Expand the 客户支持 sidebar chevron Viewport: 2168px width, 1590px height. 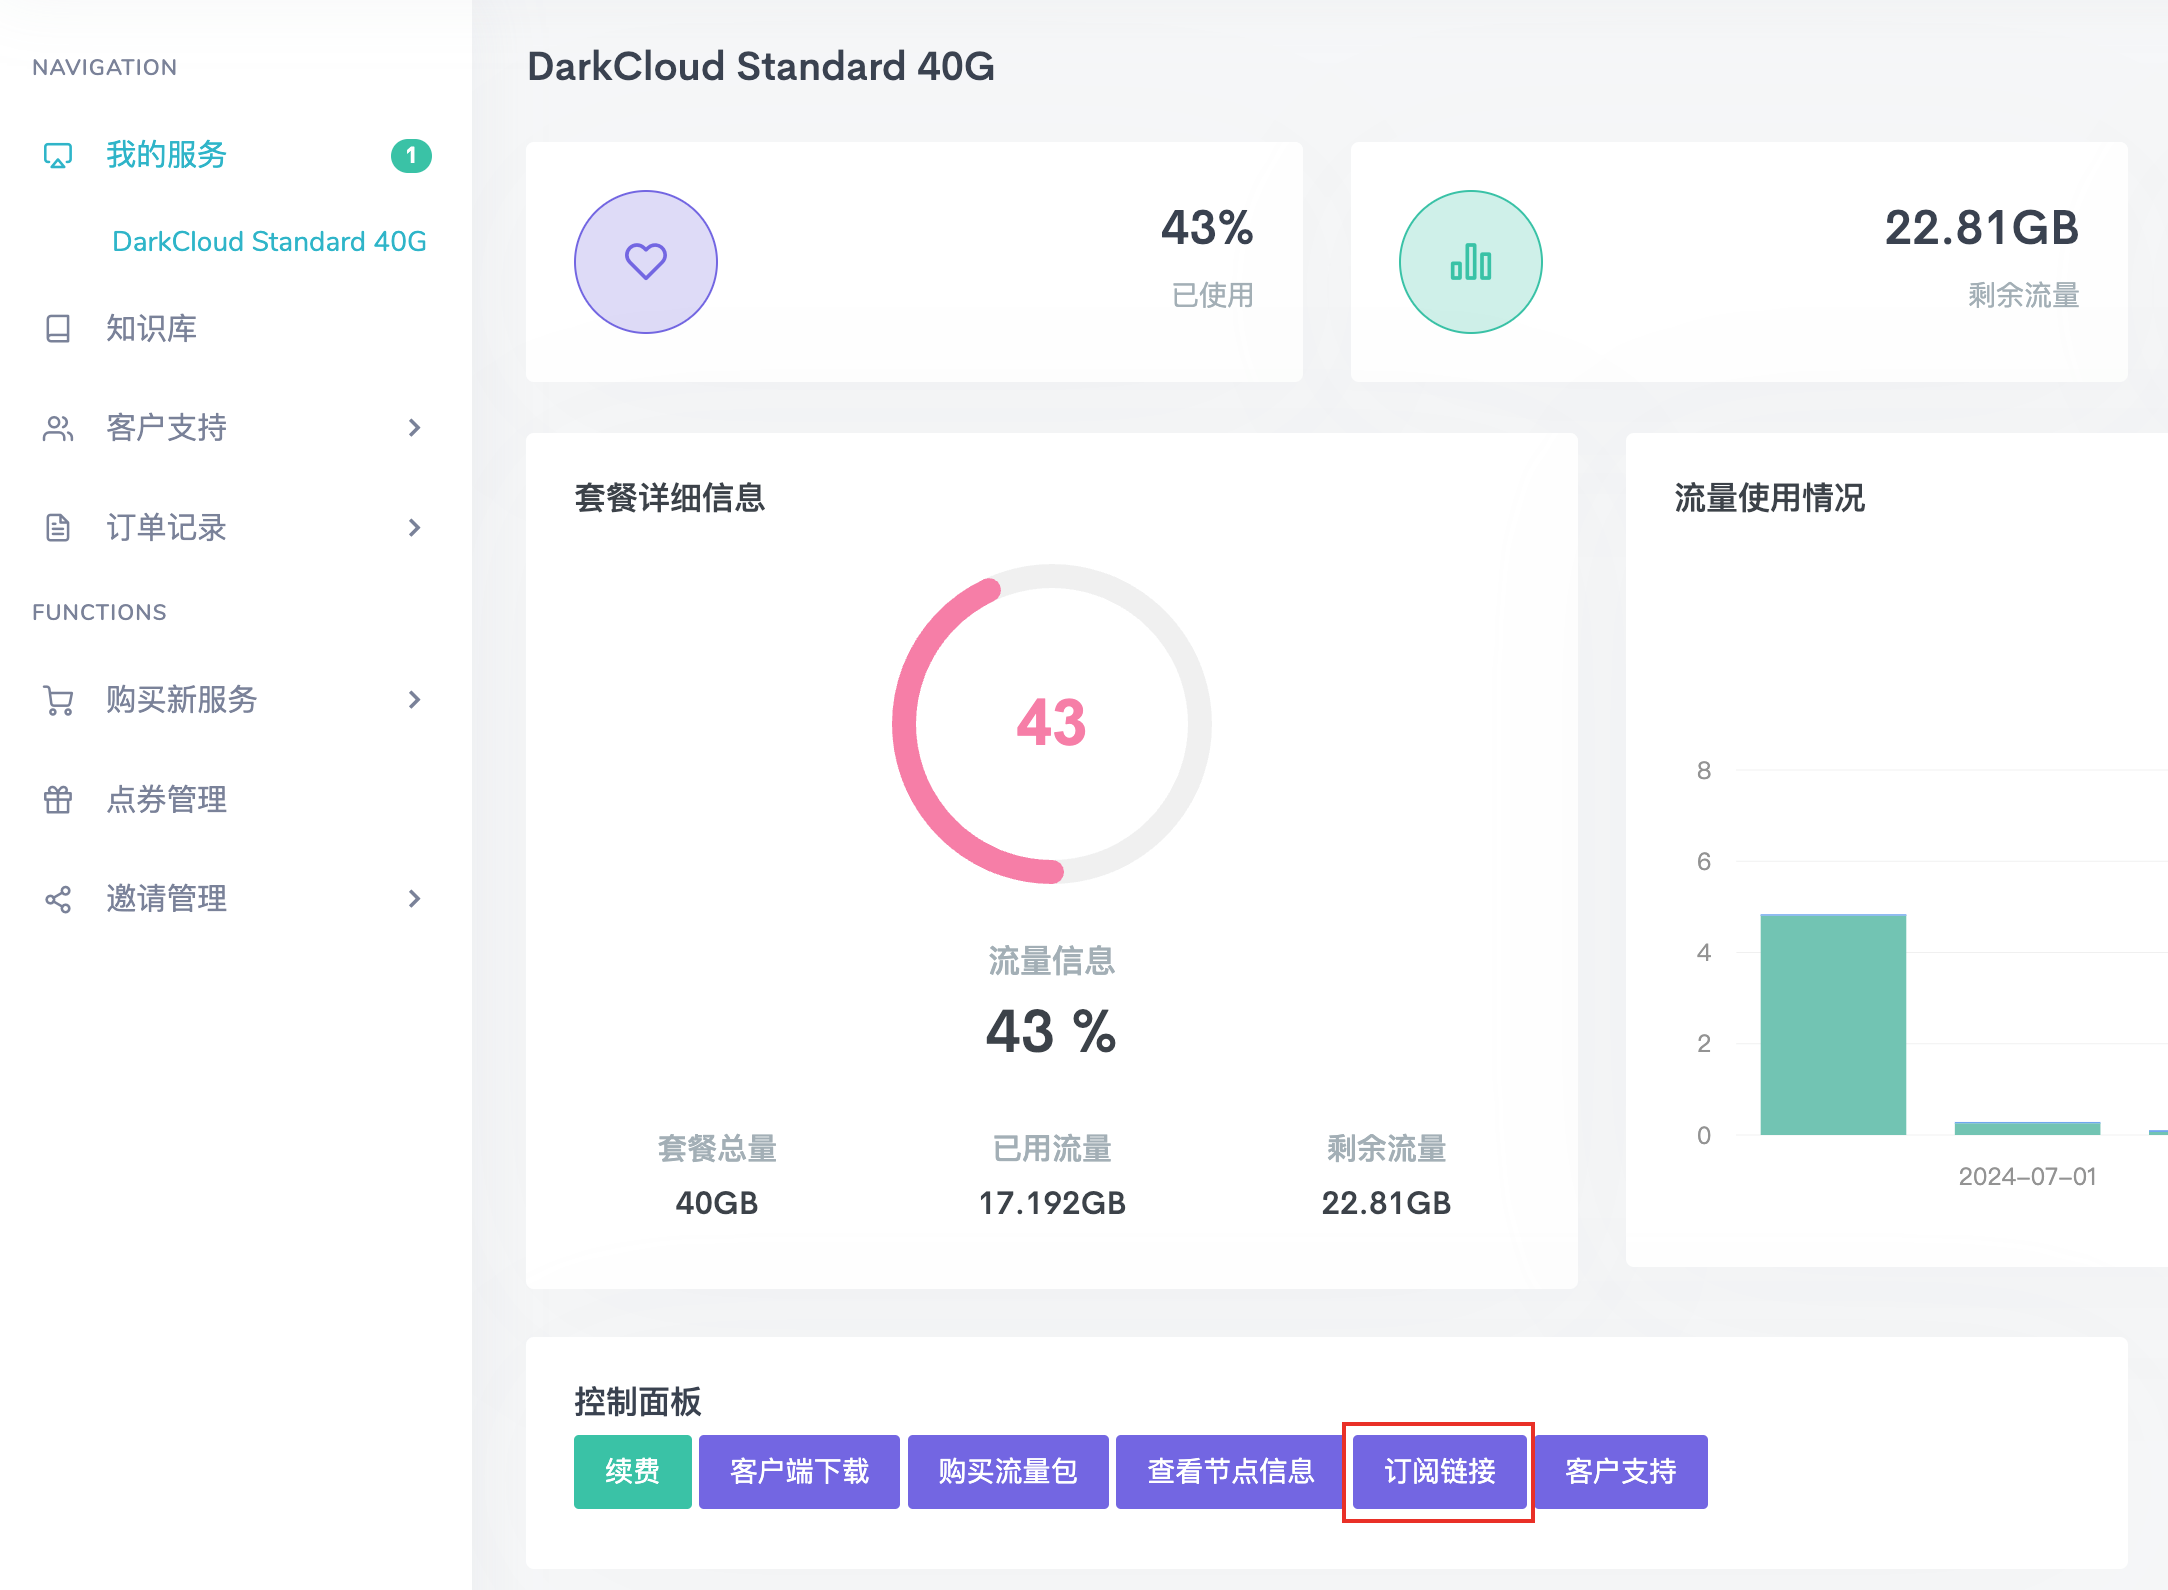(414, 428)
